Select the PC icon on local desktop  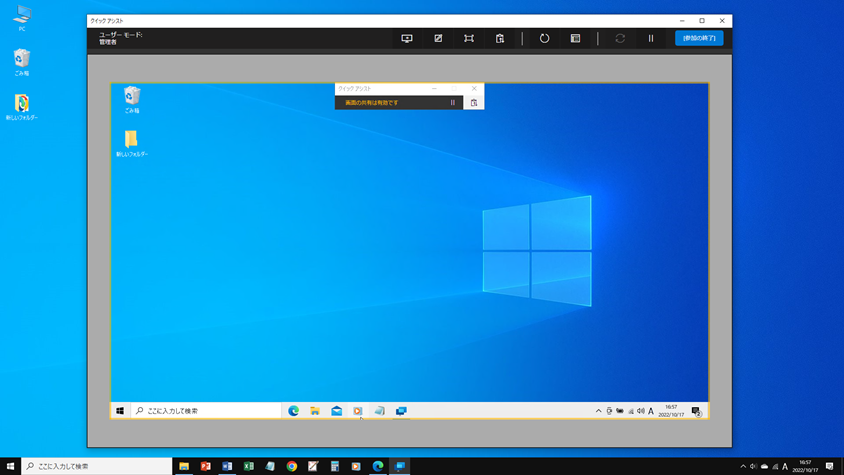pyautogui.click(x=22, y=18)
